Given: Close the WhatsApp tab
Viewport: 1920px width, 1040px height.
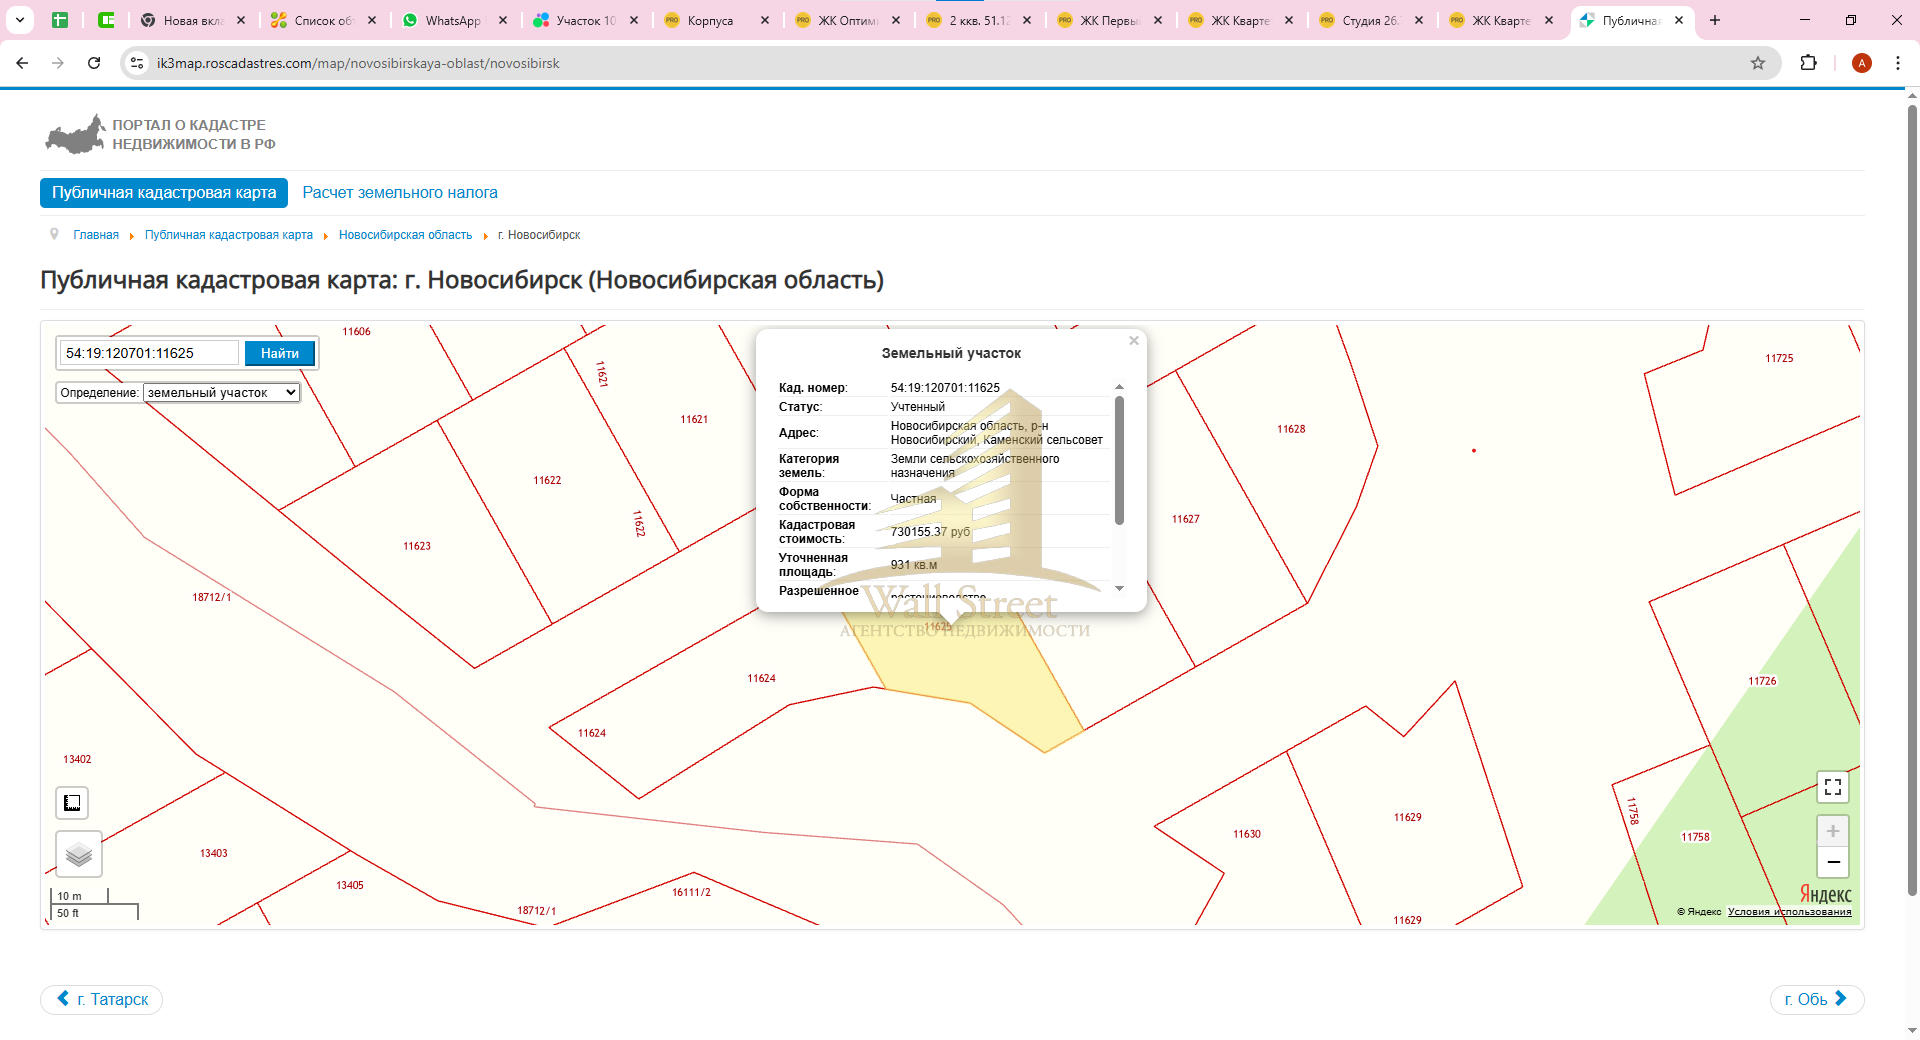Looking at the screenshot, I should coord(503,20).
